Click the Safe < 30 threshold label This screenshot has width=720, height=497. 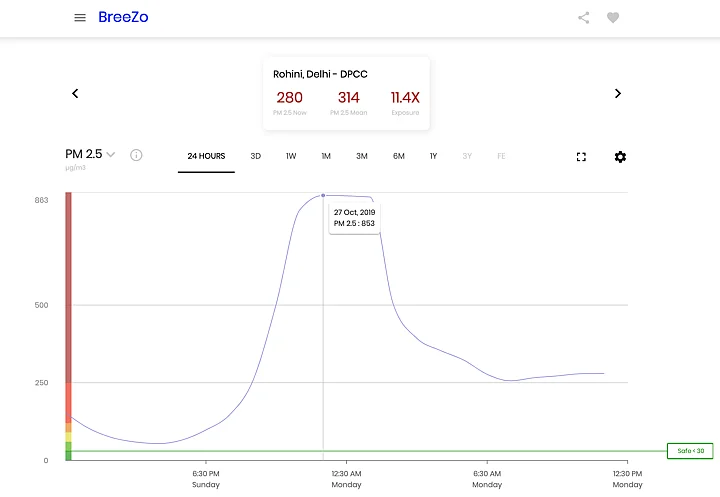coord(690,451)
